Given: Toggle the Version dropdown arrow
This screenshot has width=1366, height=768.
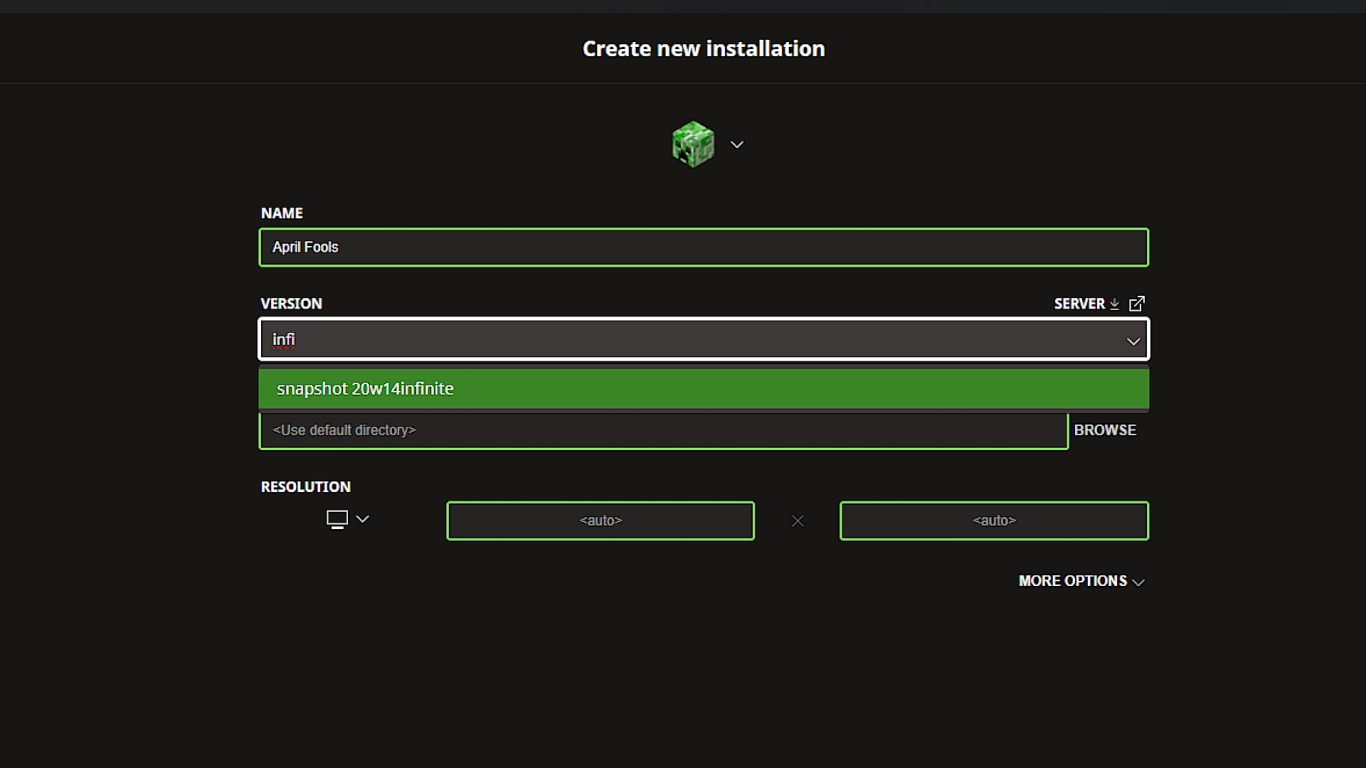Looking at the screenshot, I should point(1133,341).
